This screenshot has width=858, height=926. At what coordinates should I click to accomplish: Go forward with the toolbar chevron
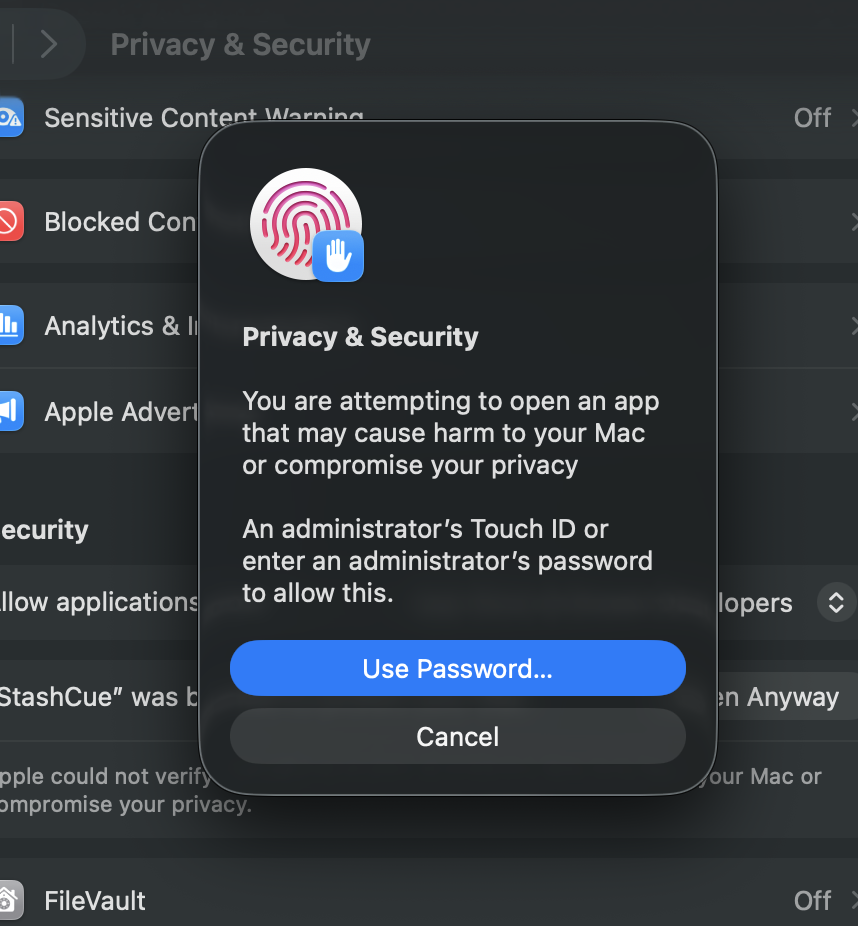49,44
